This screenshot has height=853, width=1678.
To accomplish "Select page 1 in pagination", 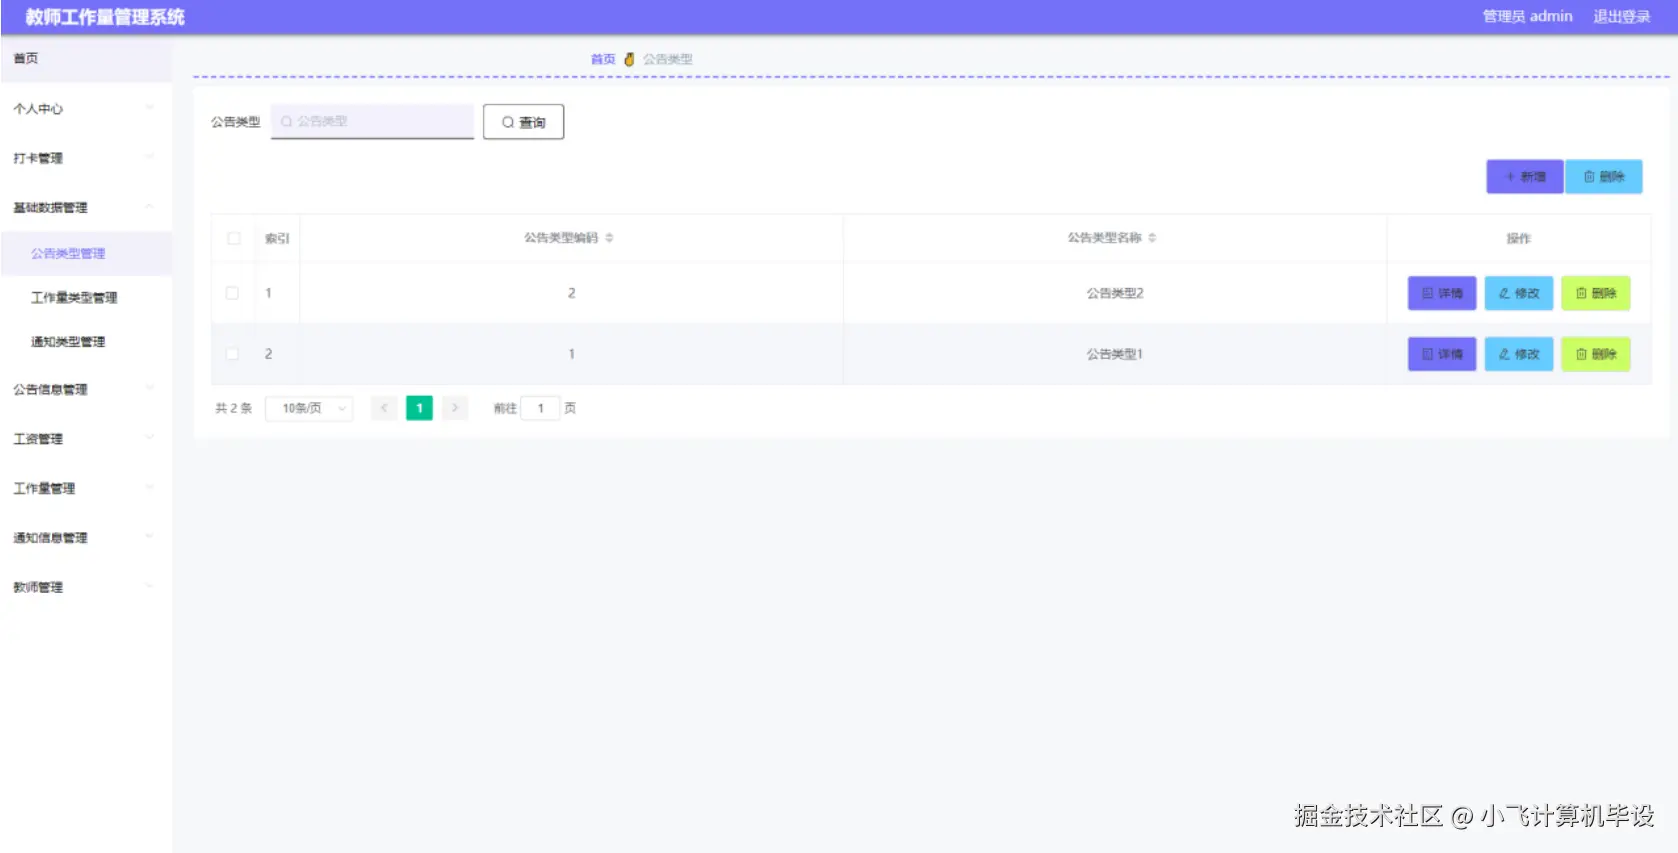I will click(419, 408).
